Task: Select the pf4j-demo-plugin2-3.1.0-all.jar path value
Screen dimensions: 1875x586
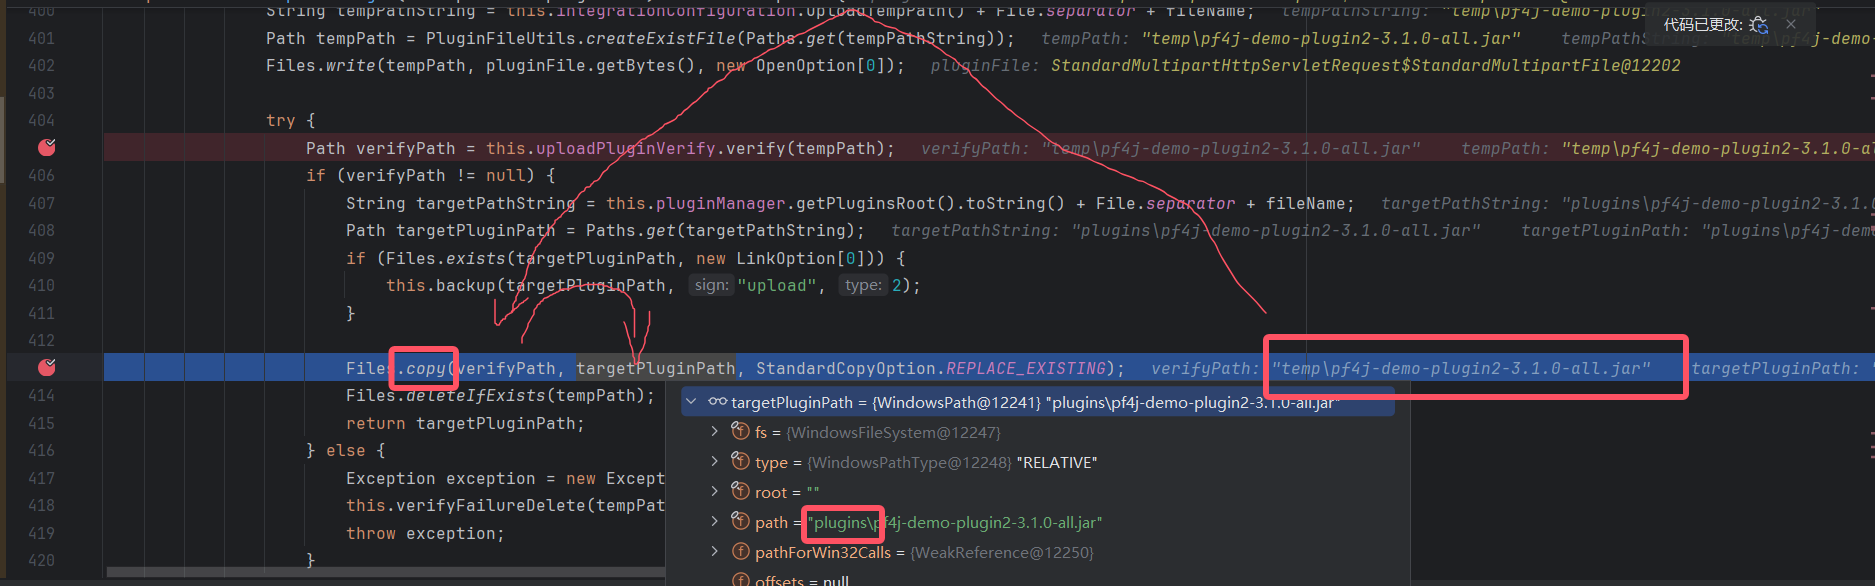Action: tap(955, 522)
